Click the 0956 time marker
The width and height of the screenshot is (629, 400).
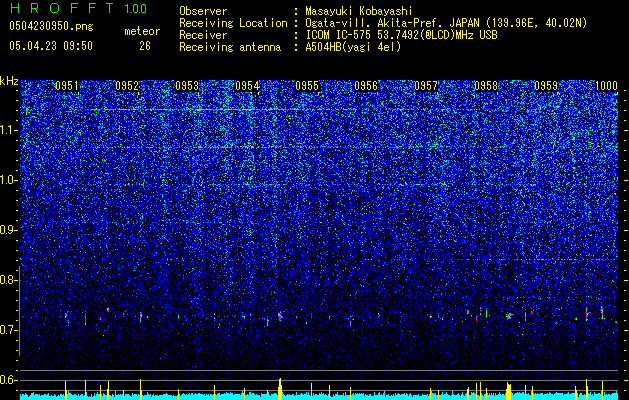[366, 86]
